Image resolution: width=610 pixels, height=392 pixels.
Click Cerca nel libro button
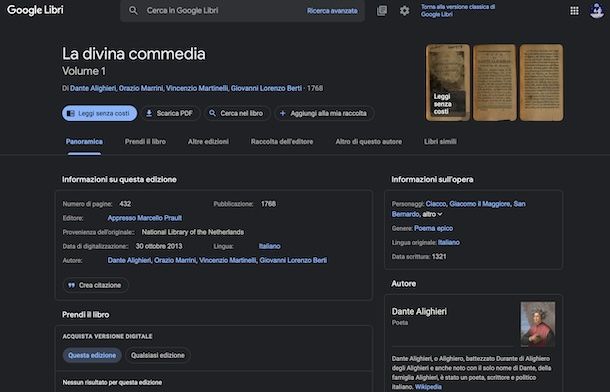pos(237,113)
